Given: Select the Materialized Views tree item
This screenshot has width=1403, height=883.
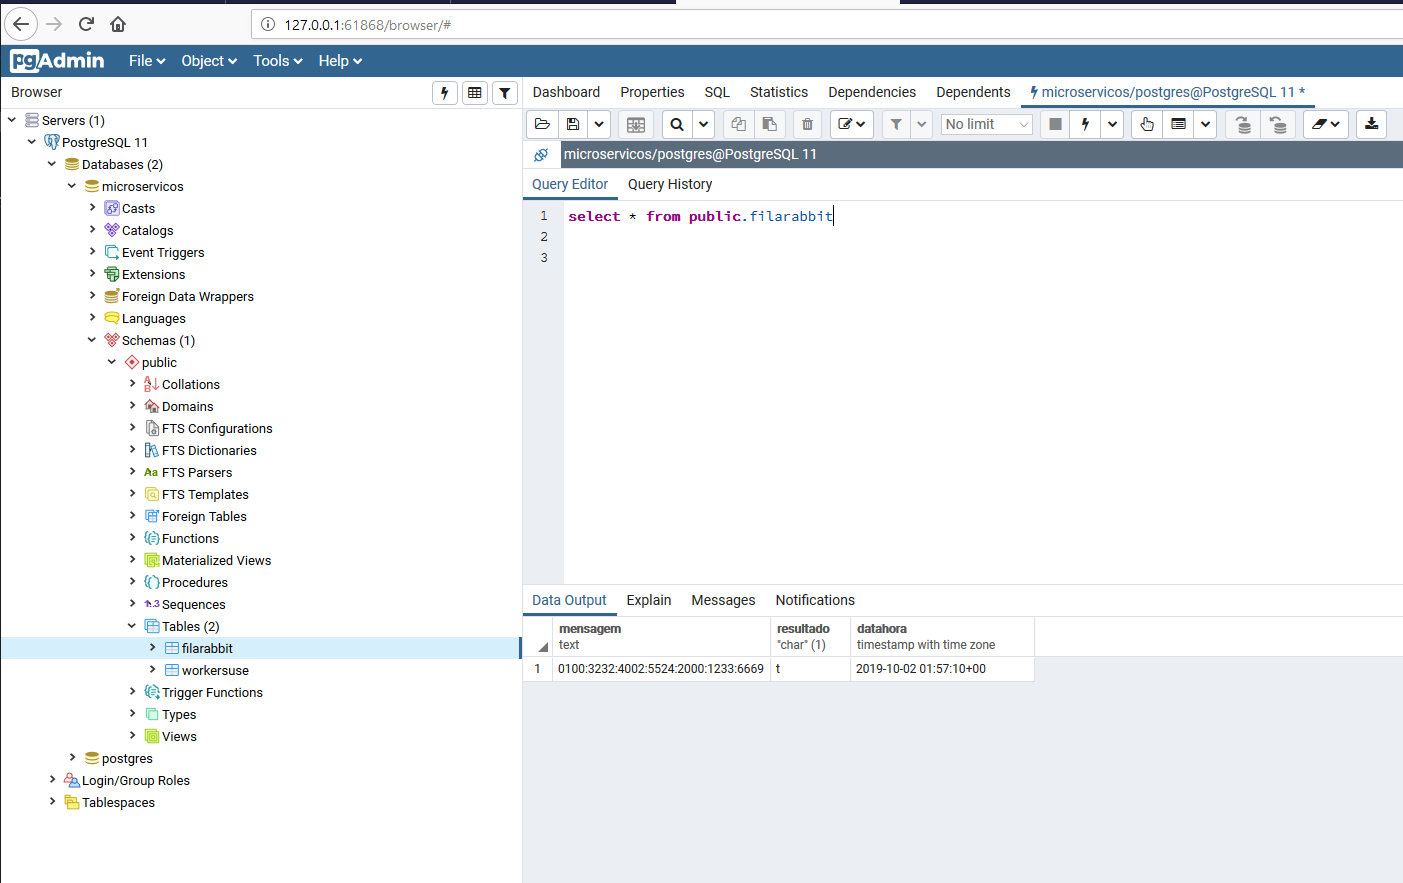Looking at the screenshot, I should coord(216,560).
